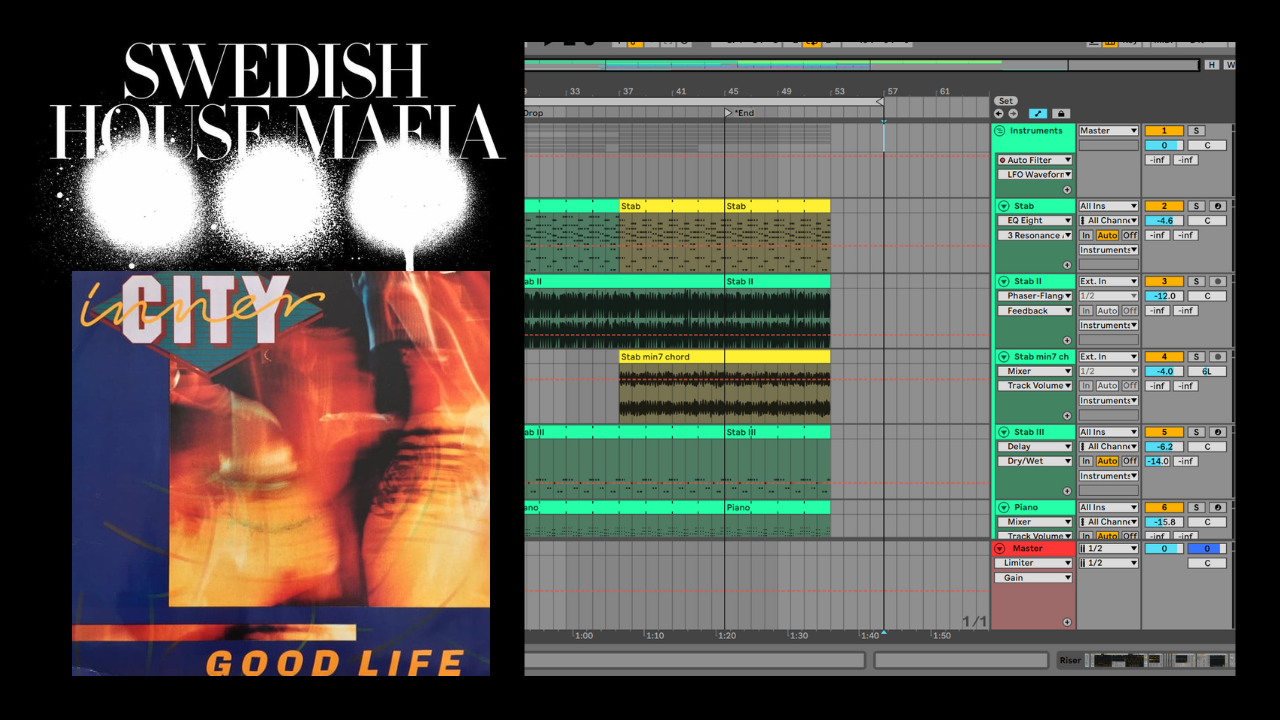The image size is (1280, 720).
Task: Select Auto monitoring on Stab III track
Action: pyautogui.click(x=1107, y=461)
